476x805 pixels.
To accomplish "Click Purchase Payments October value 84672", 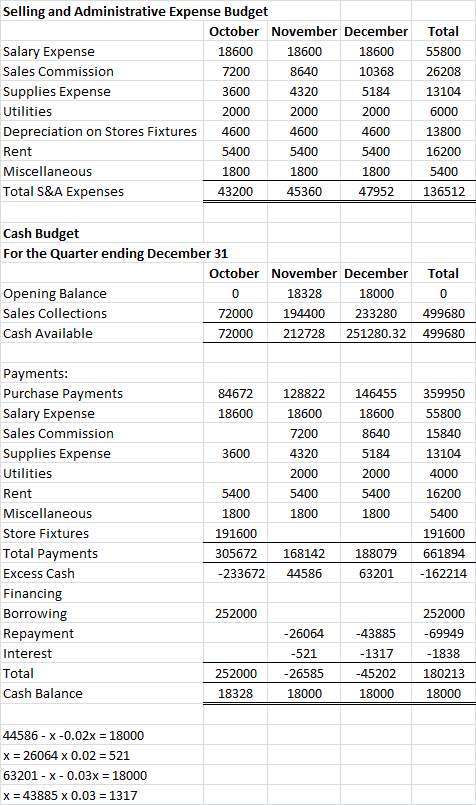I will [x=235, y=394].
